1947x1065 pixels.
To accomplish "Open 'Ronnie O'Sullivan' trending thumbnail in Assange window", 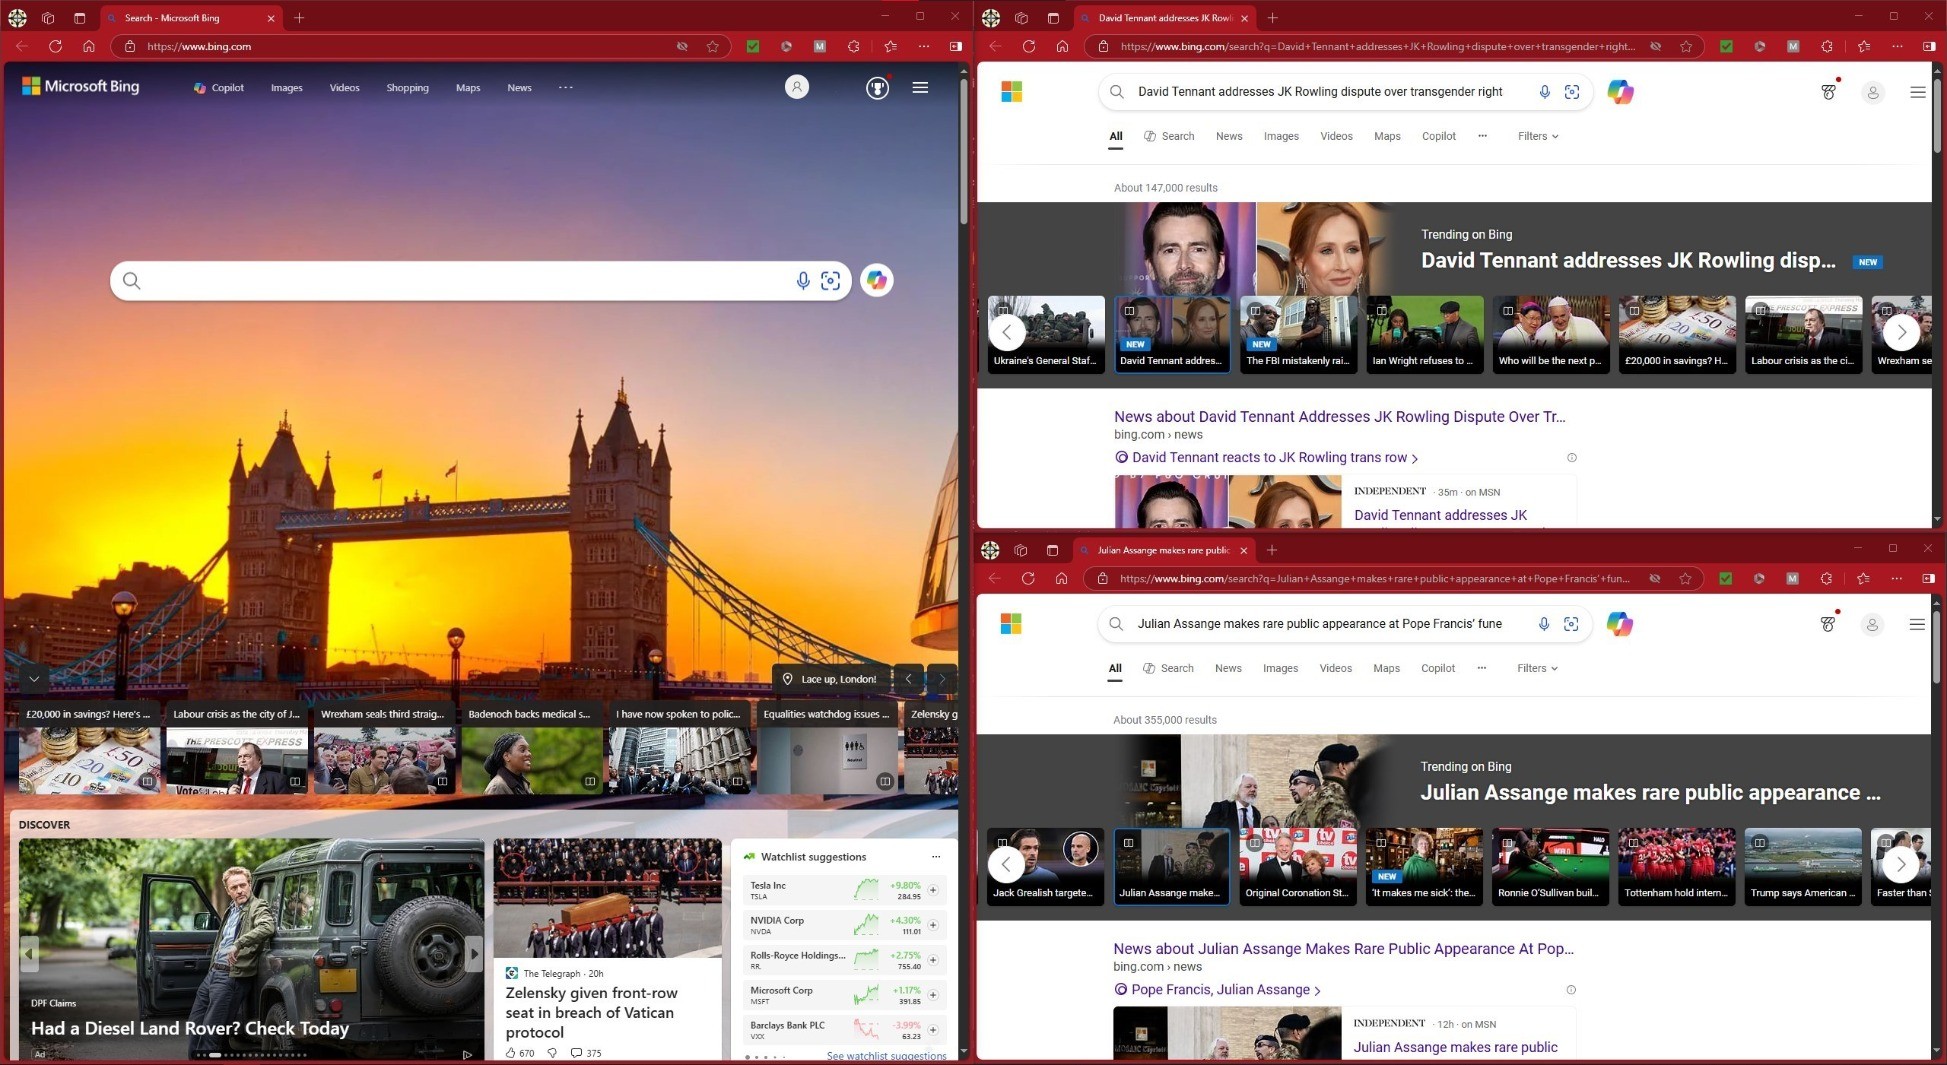I will click(x=1550, y=866).
